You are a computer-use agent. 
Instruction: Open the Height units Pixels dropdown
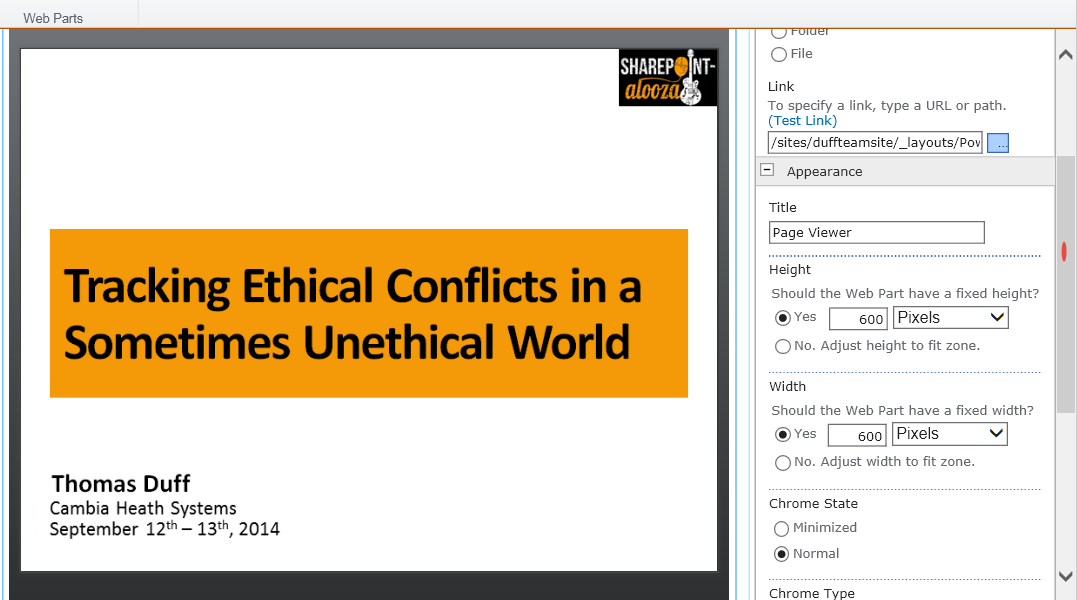[950, 318]
